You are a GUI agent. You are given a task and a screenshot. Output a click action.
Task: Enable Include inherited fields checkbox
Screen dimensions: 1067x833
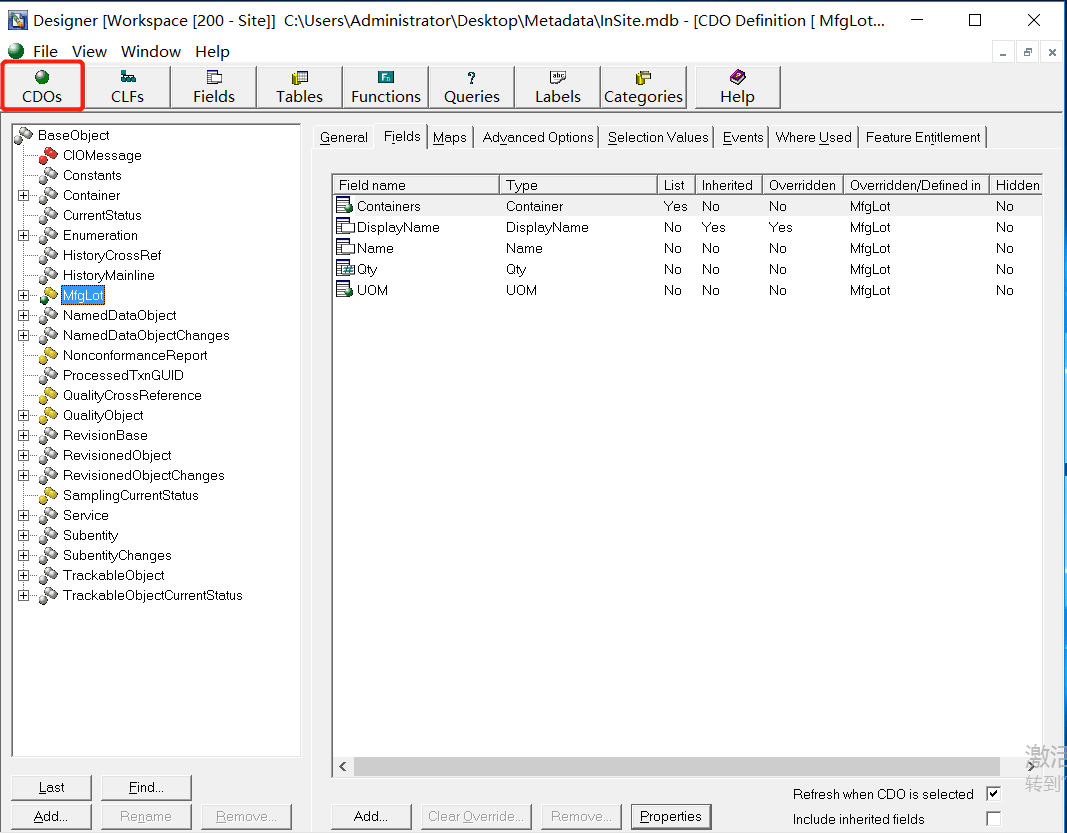(993, 819)
